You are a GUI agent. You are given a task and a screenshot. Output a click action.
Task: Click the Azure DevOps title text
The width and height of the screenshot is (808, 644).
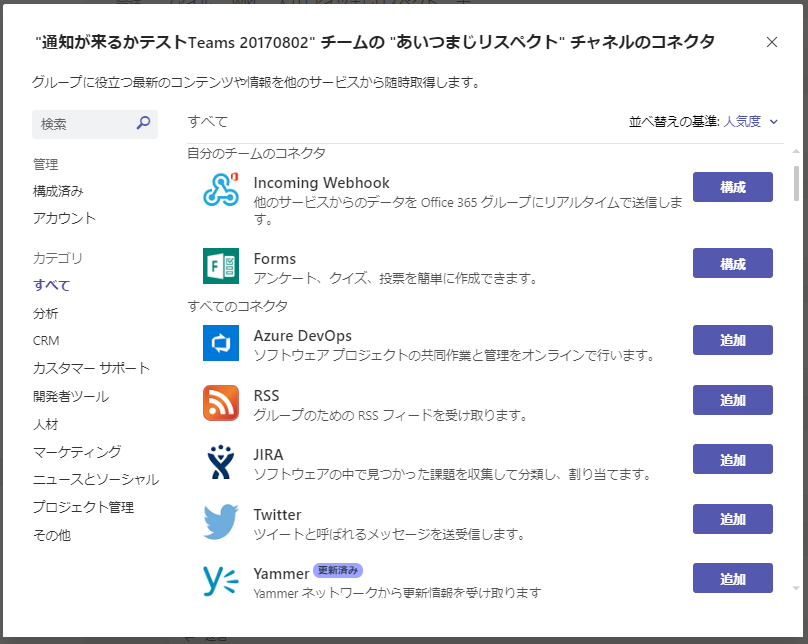coord(302,336)
